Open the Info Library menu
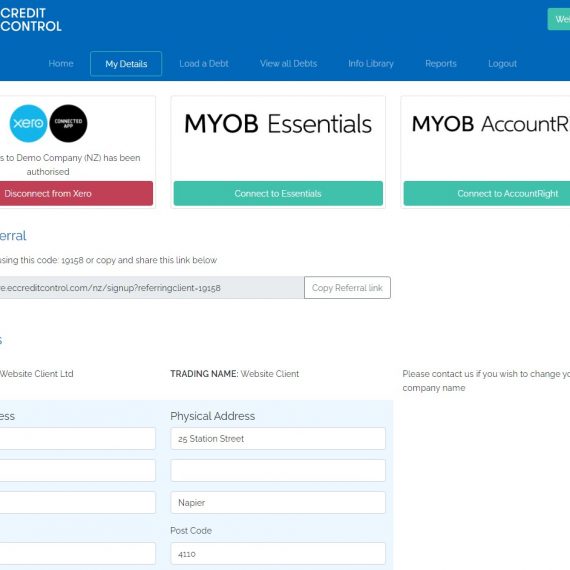The image size is (570, 570). (x=371, y=64)
